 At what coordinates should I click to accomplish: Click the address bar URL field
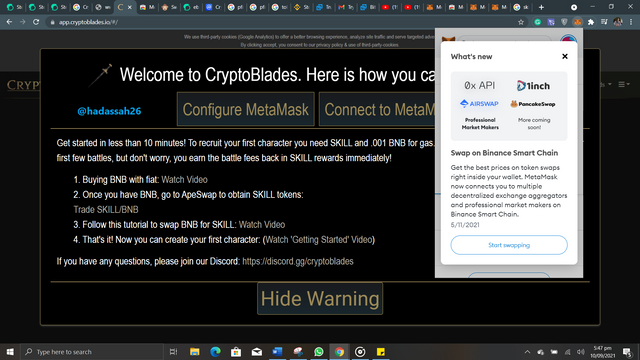282,22
